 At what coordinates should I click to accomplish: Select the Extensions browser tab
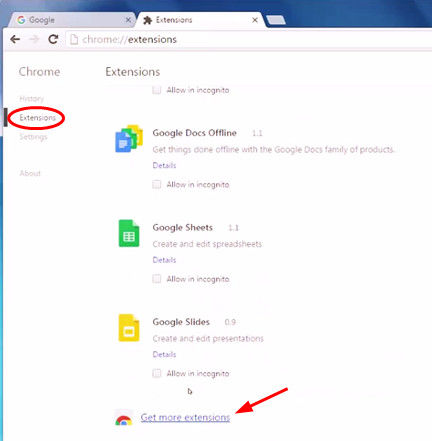[x=200, y=20]
